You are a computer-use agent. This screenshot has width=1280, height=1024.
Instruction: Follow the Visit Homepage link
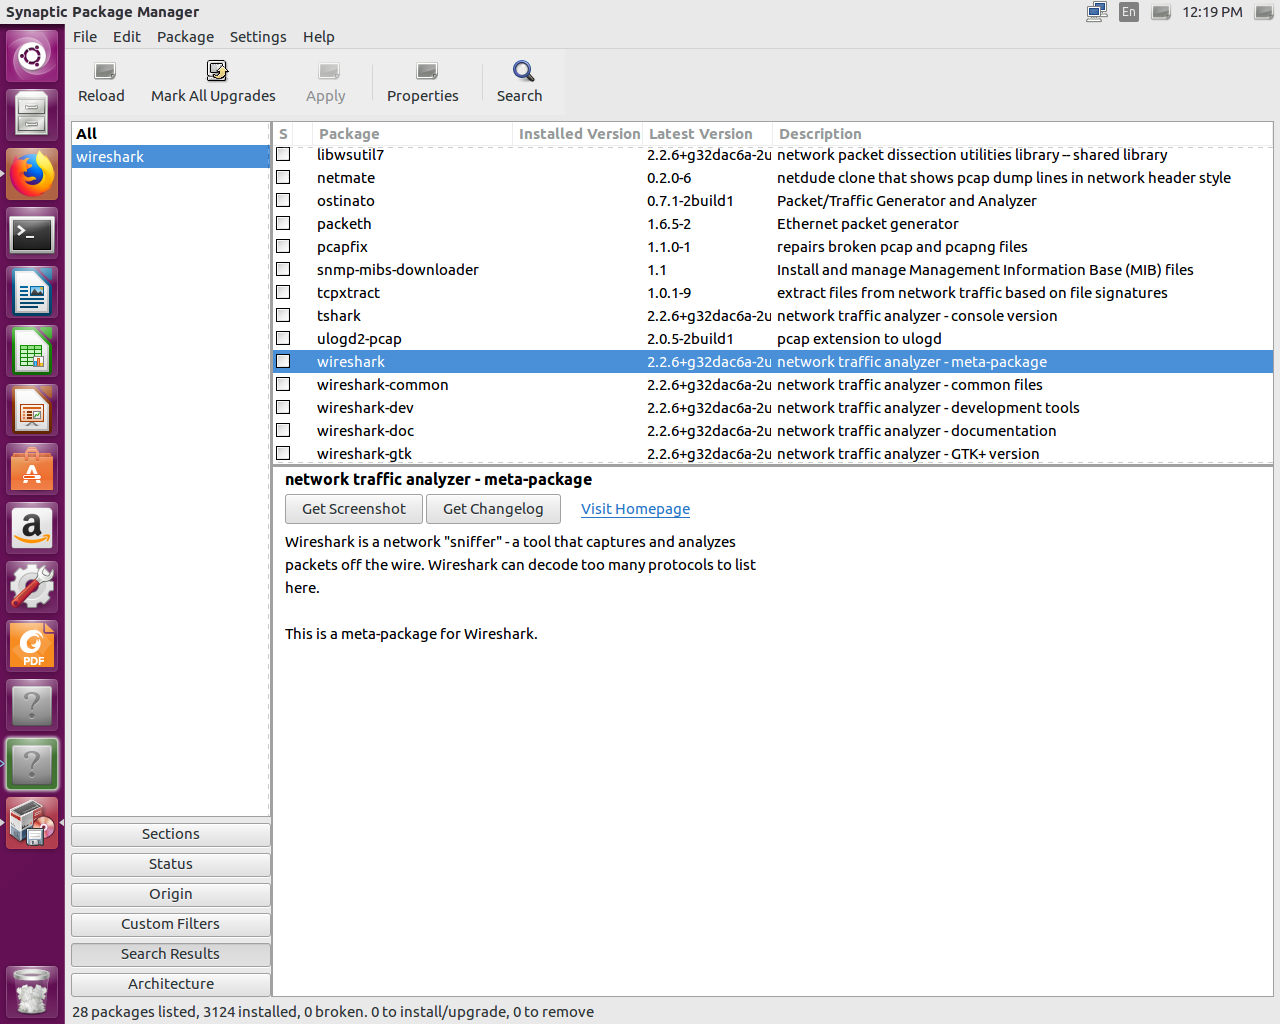click(635, 509)
